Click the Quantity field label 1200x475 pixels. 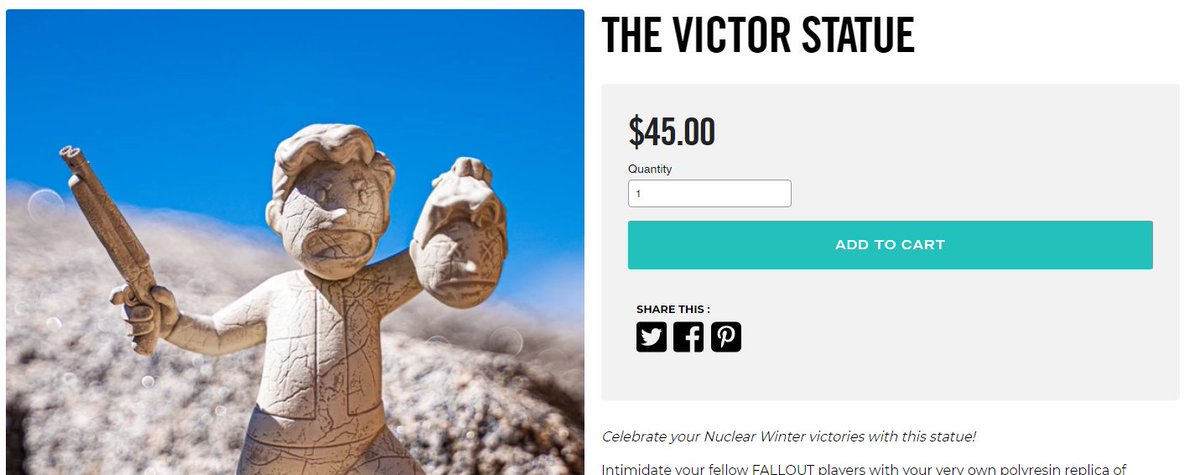650,169
